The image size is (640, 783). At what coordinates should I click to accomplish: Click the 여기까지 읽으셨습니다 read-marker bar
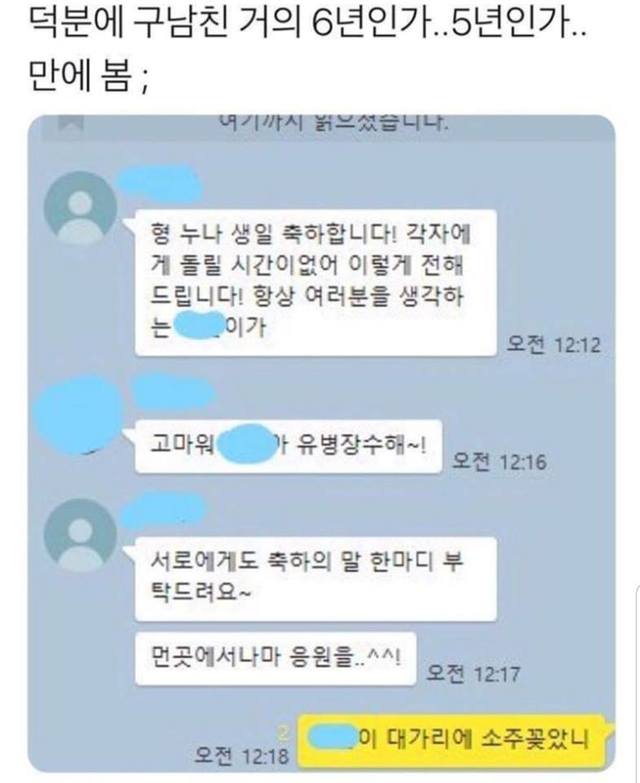pos(328,128)
